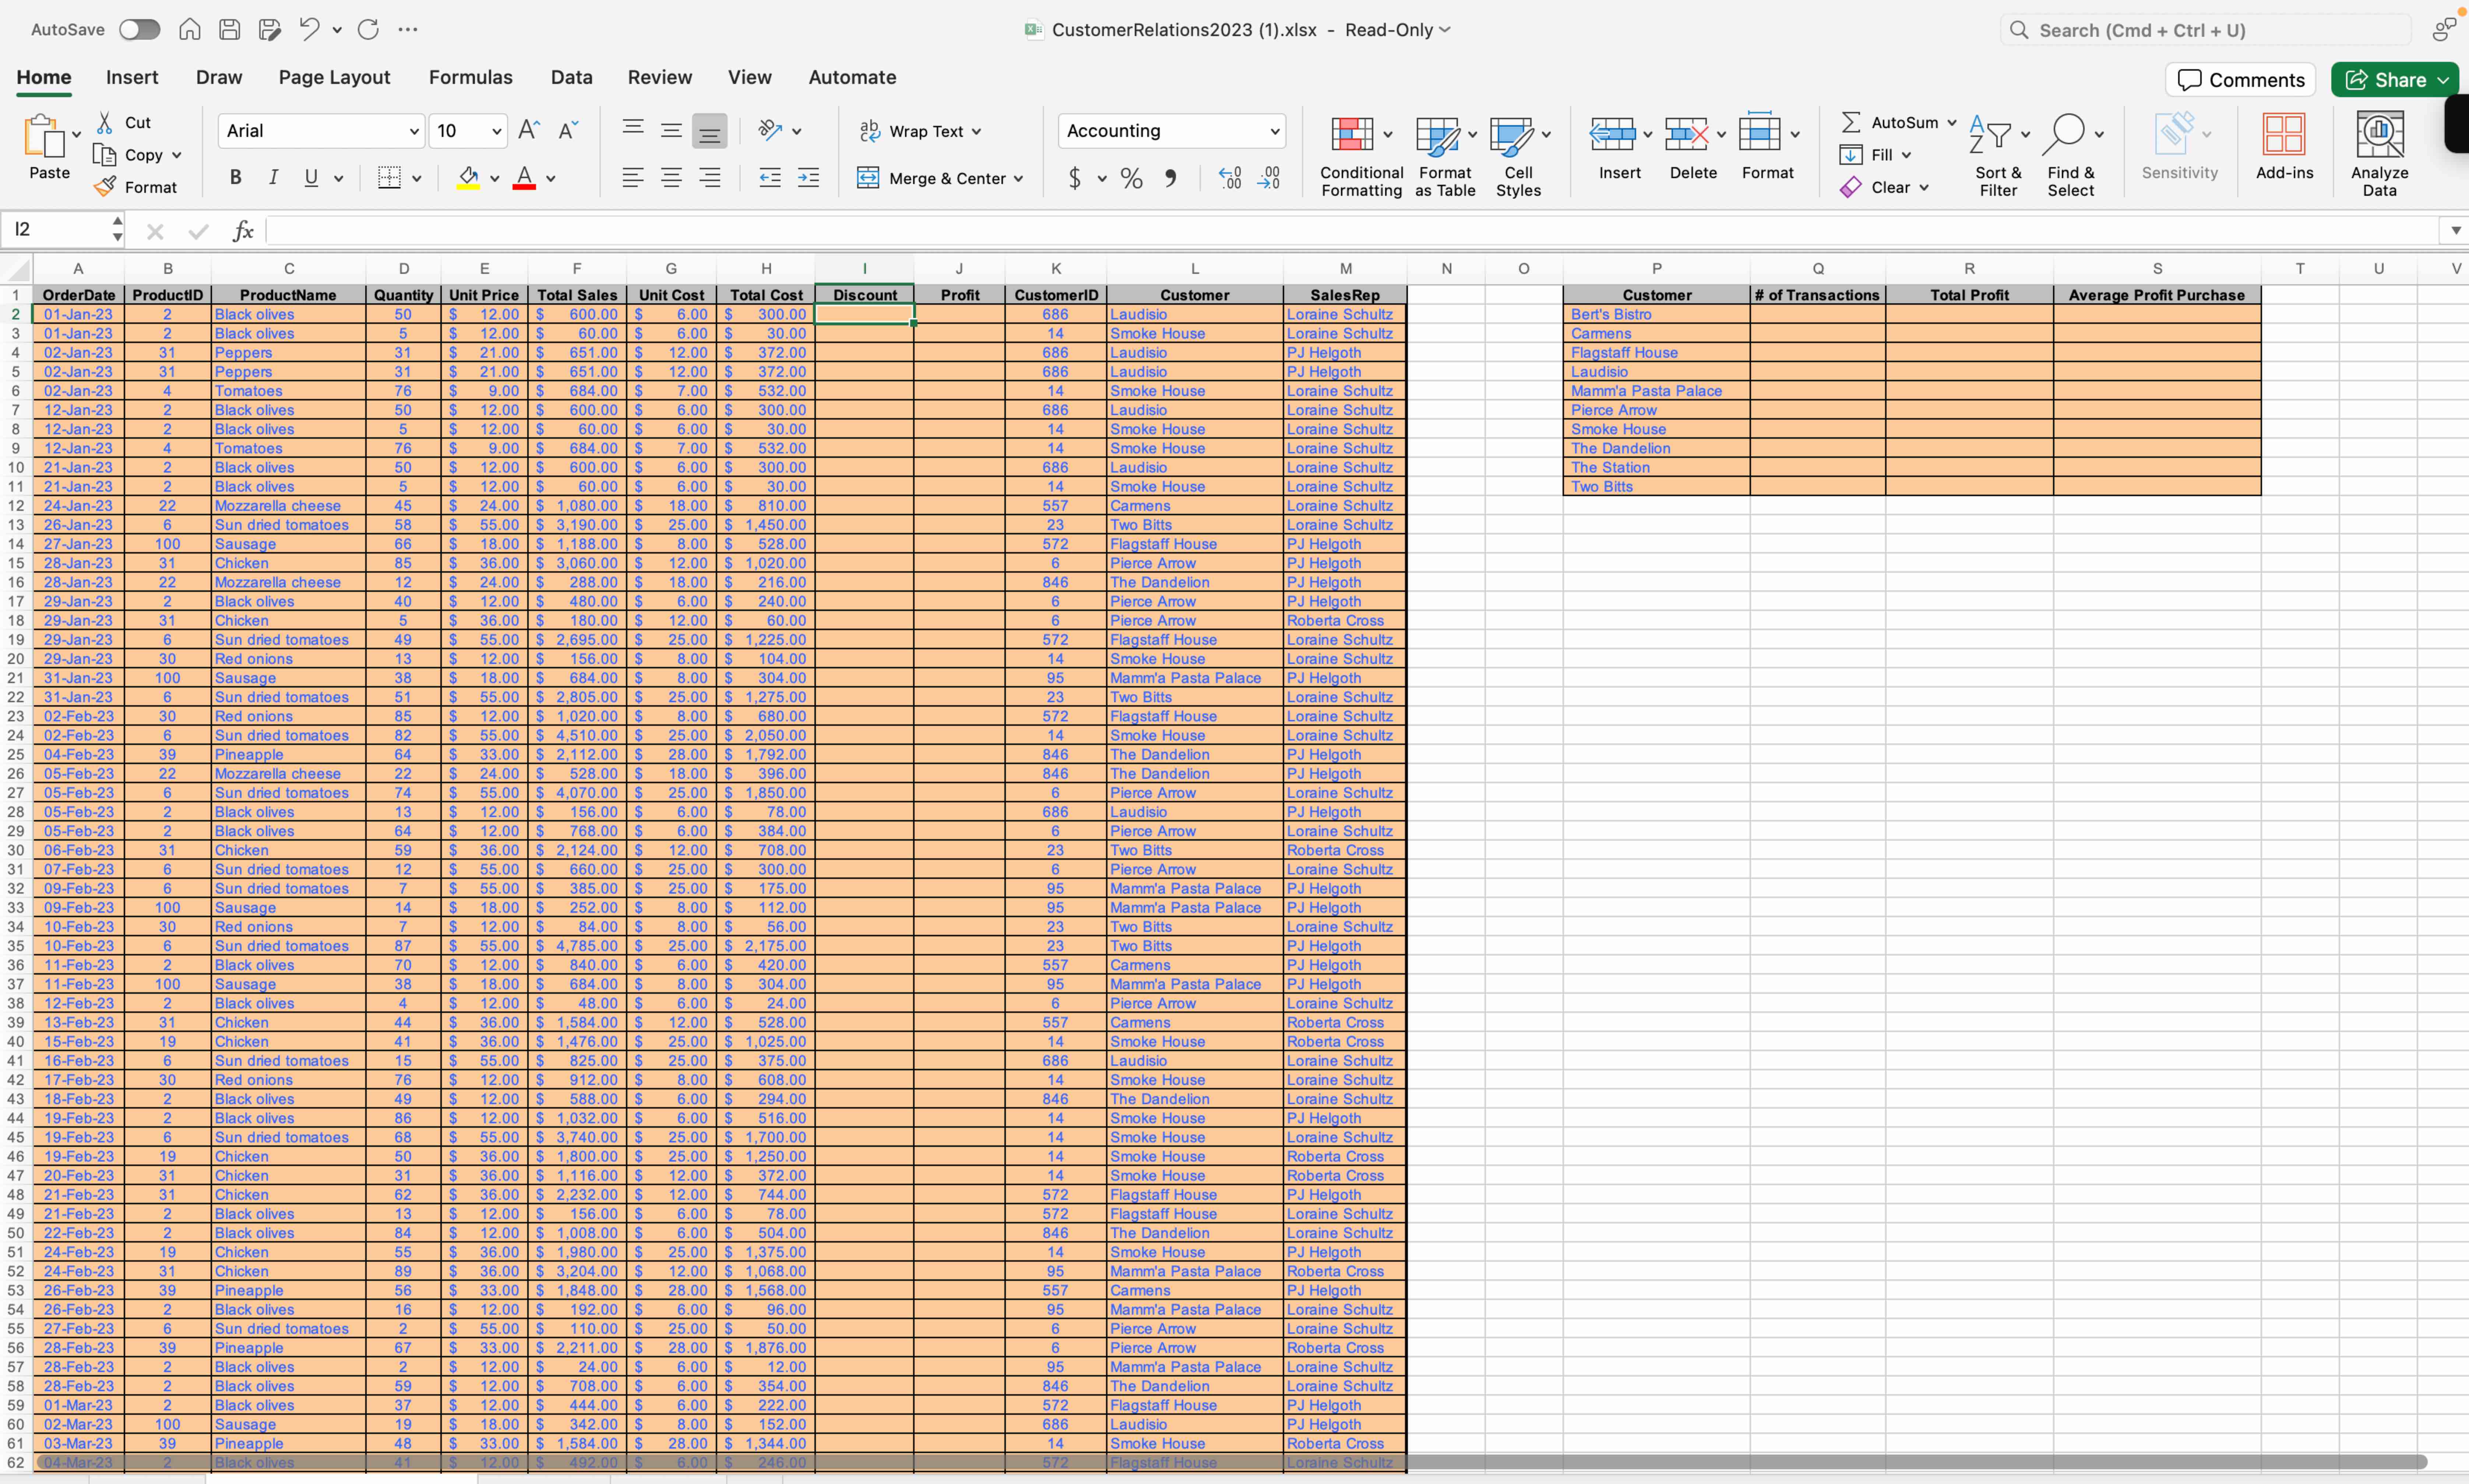Click the Increase Indent icon
Image resolution: width=2469 pixels, height=1484 pixels.
click(808, 179)
